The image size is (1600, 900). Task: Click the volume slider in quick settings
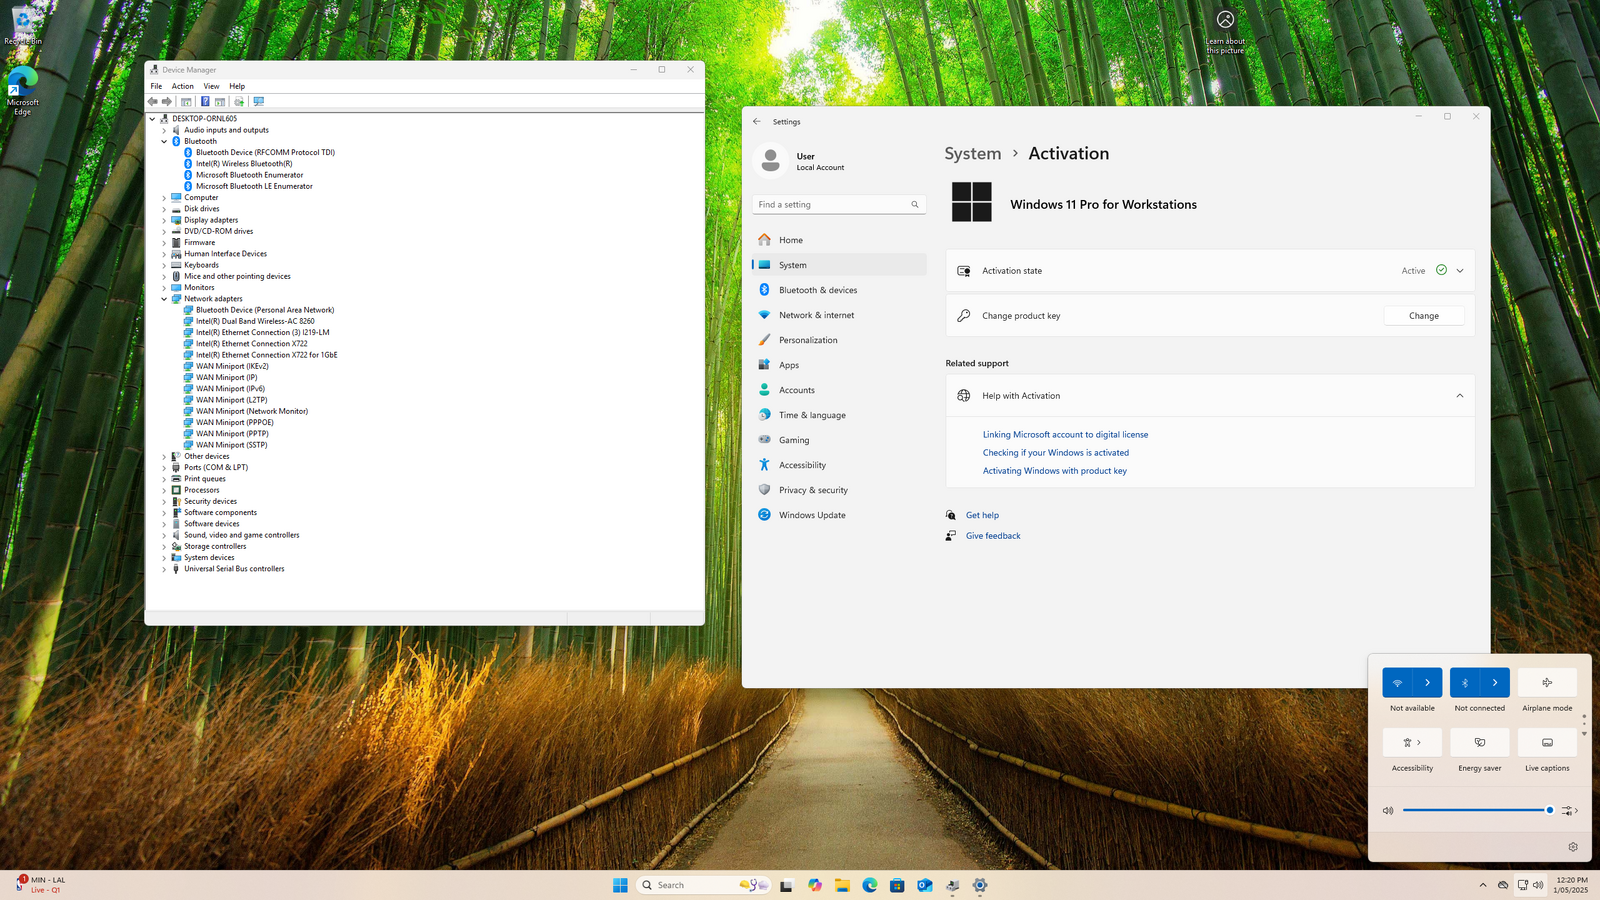(1475, 810)
